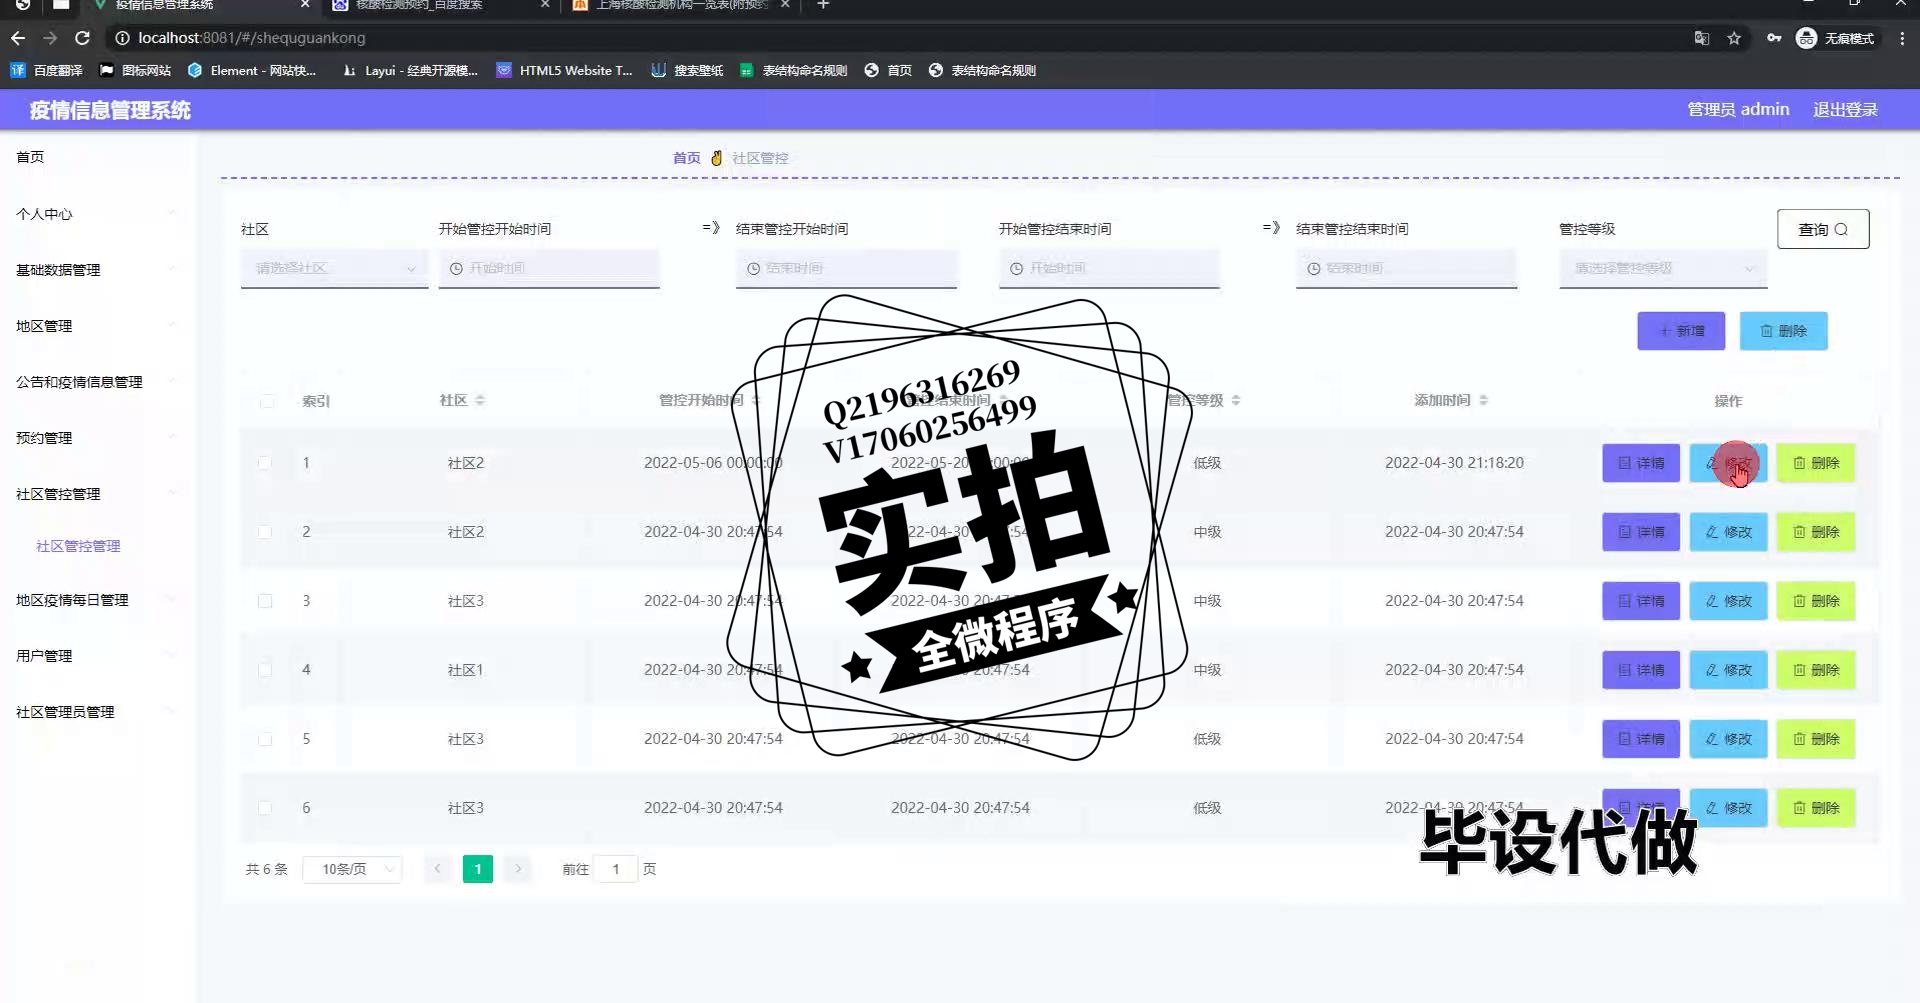The height and width of the screenshot is (1003, 1920).
Task: Check the row 2 checkbox
Action: coord(265,532)
